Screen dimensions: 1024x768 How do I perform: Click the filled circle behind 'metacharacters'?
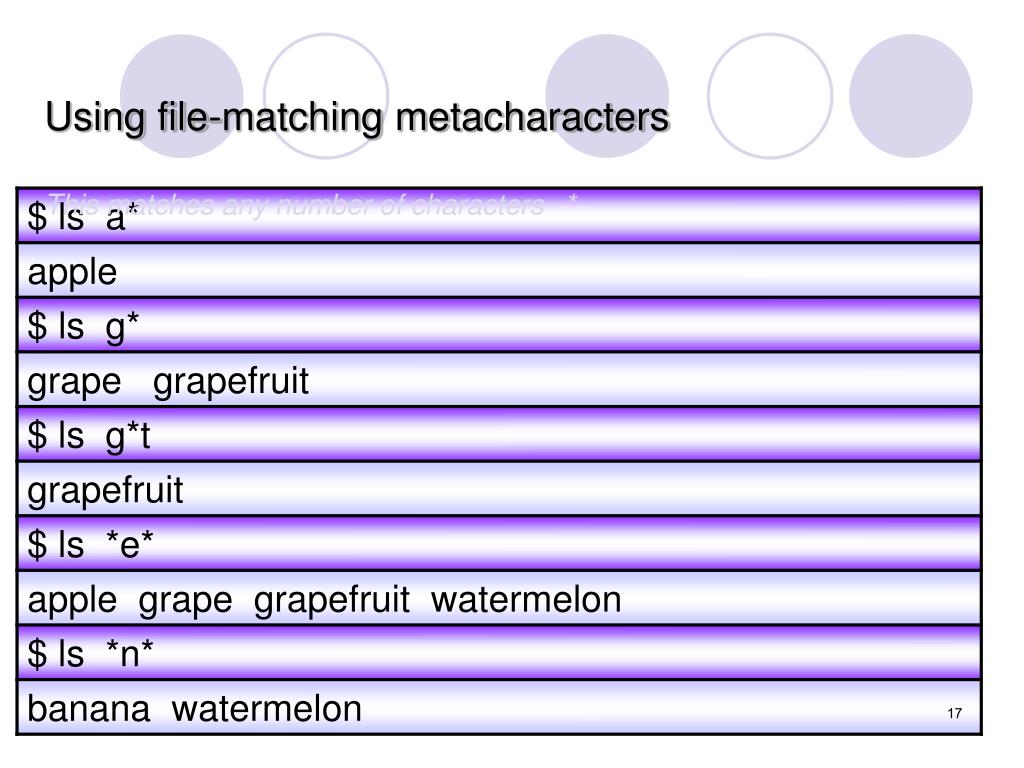(607, 96)
